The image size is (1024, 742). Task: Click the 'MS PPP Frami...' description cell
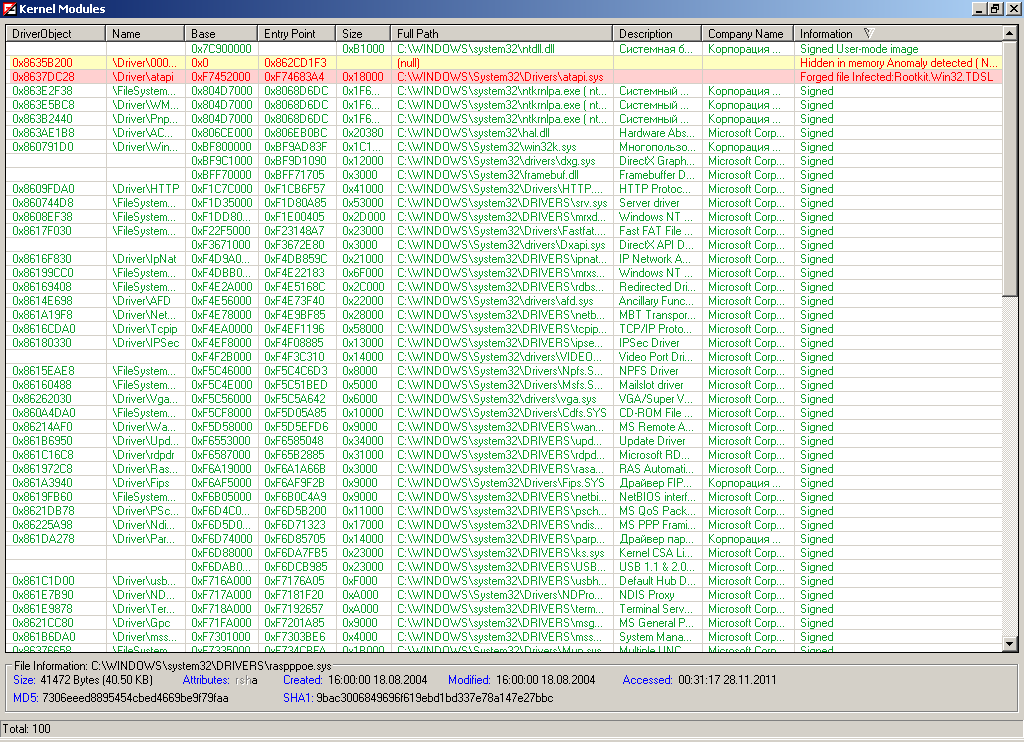coord(656,524)
